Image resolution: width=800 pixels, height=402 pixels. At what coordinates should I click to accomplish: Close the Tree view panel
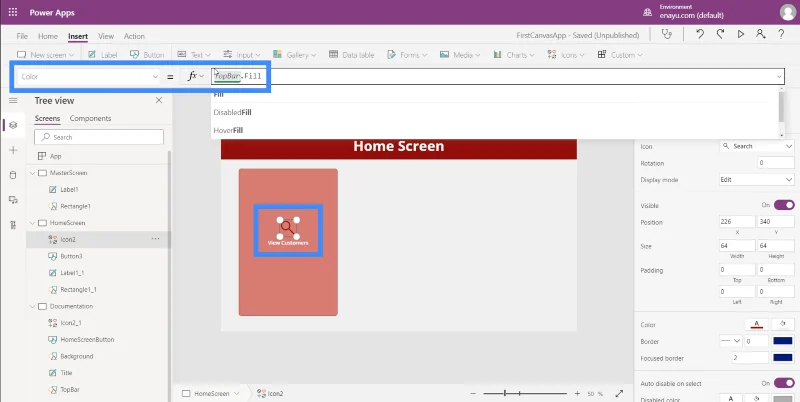point(159,100)
